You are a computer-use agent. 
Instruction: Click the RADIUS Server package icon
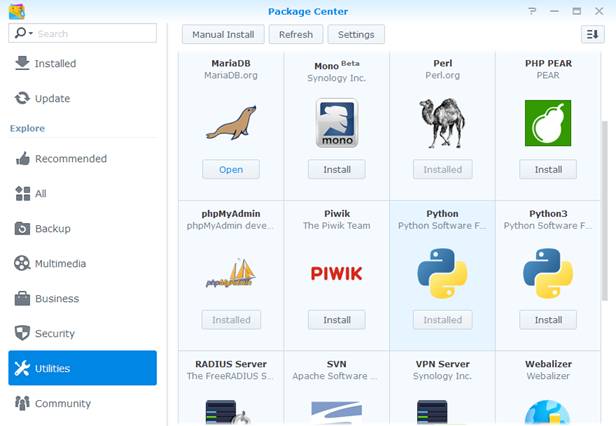(228, 412)
